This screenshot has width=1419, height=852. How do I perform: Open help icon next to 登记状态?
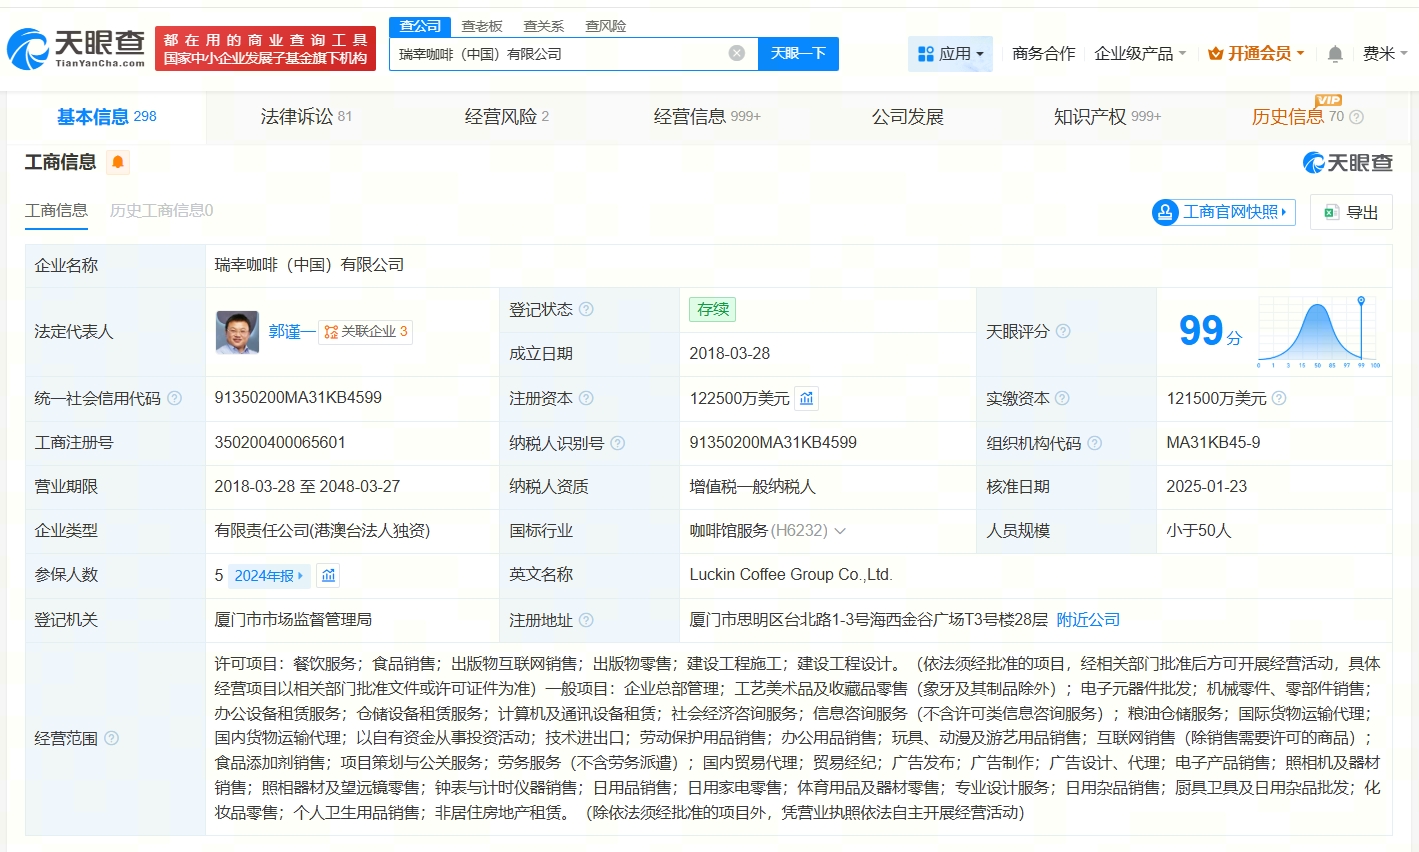pyautogui.click(x=586, y=309)
